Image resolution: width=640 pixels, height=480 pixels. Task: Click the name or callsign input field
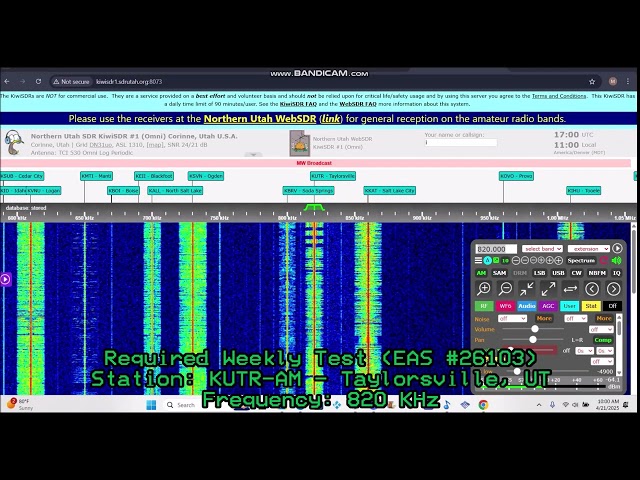[x=460, y=142]
